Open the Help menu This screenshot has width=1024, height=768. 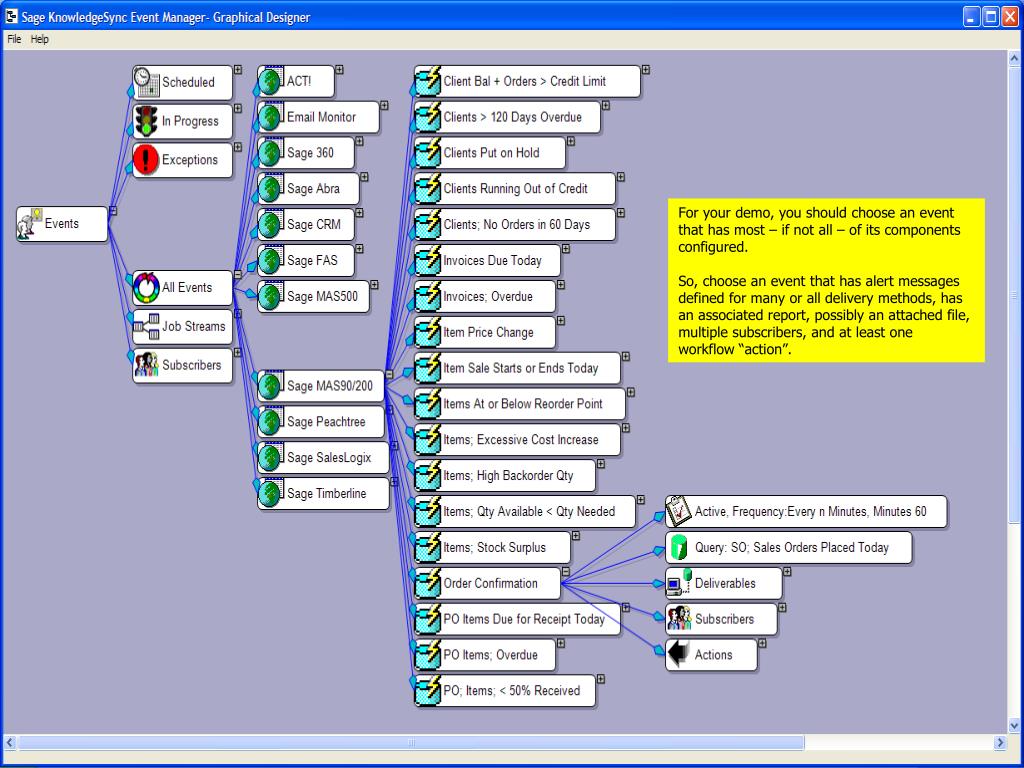(x=39, y=39)
